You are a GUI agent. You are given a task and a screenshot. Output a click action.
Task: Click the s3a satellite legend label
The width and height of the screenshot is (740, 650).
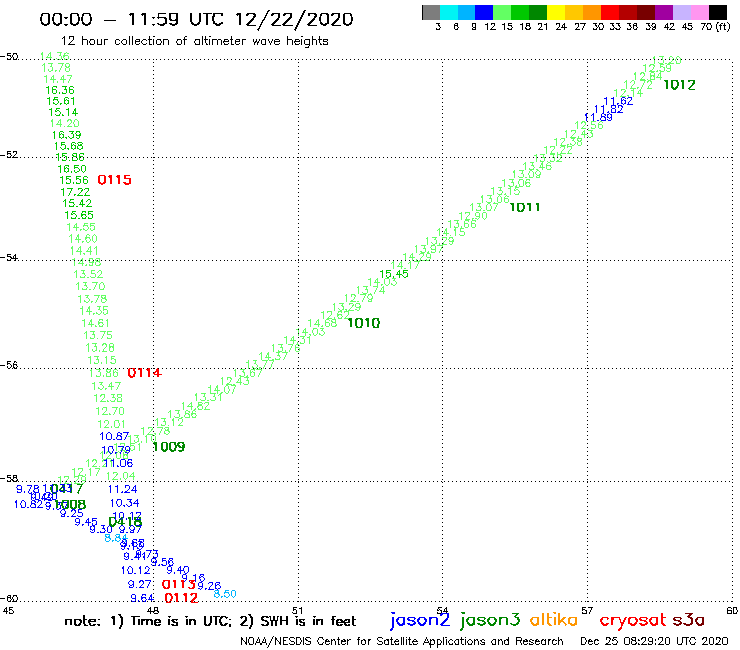coord(688,620)
